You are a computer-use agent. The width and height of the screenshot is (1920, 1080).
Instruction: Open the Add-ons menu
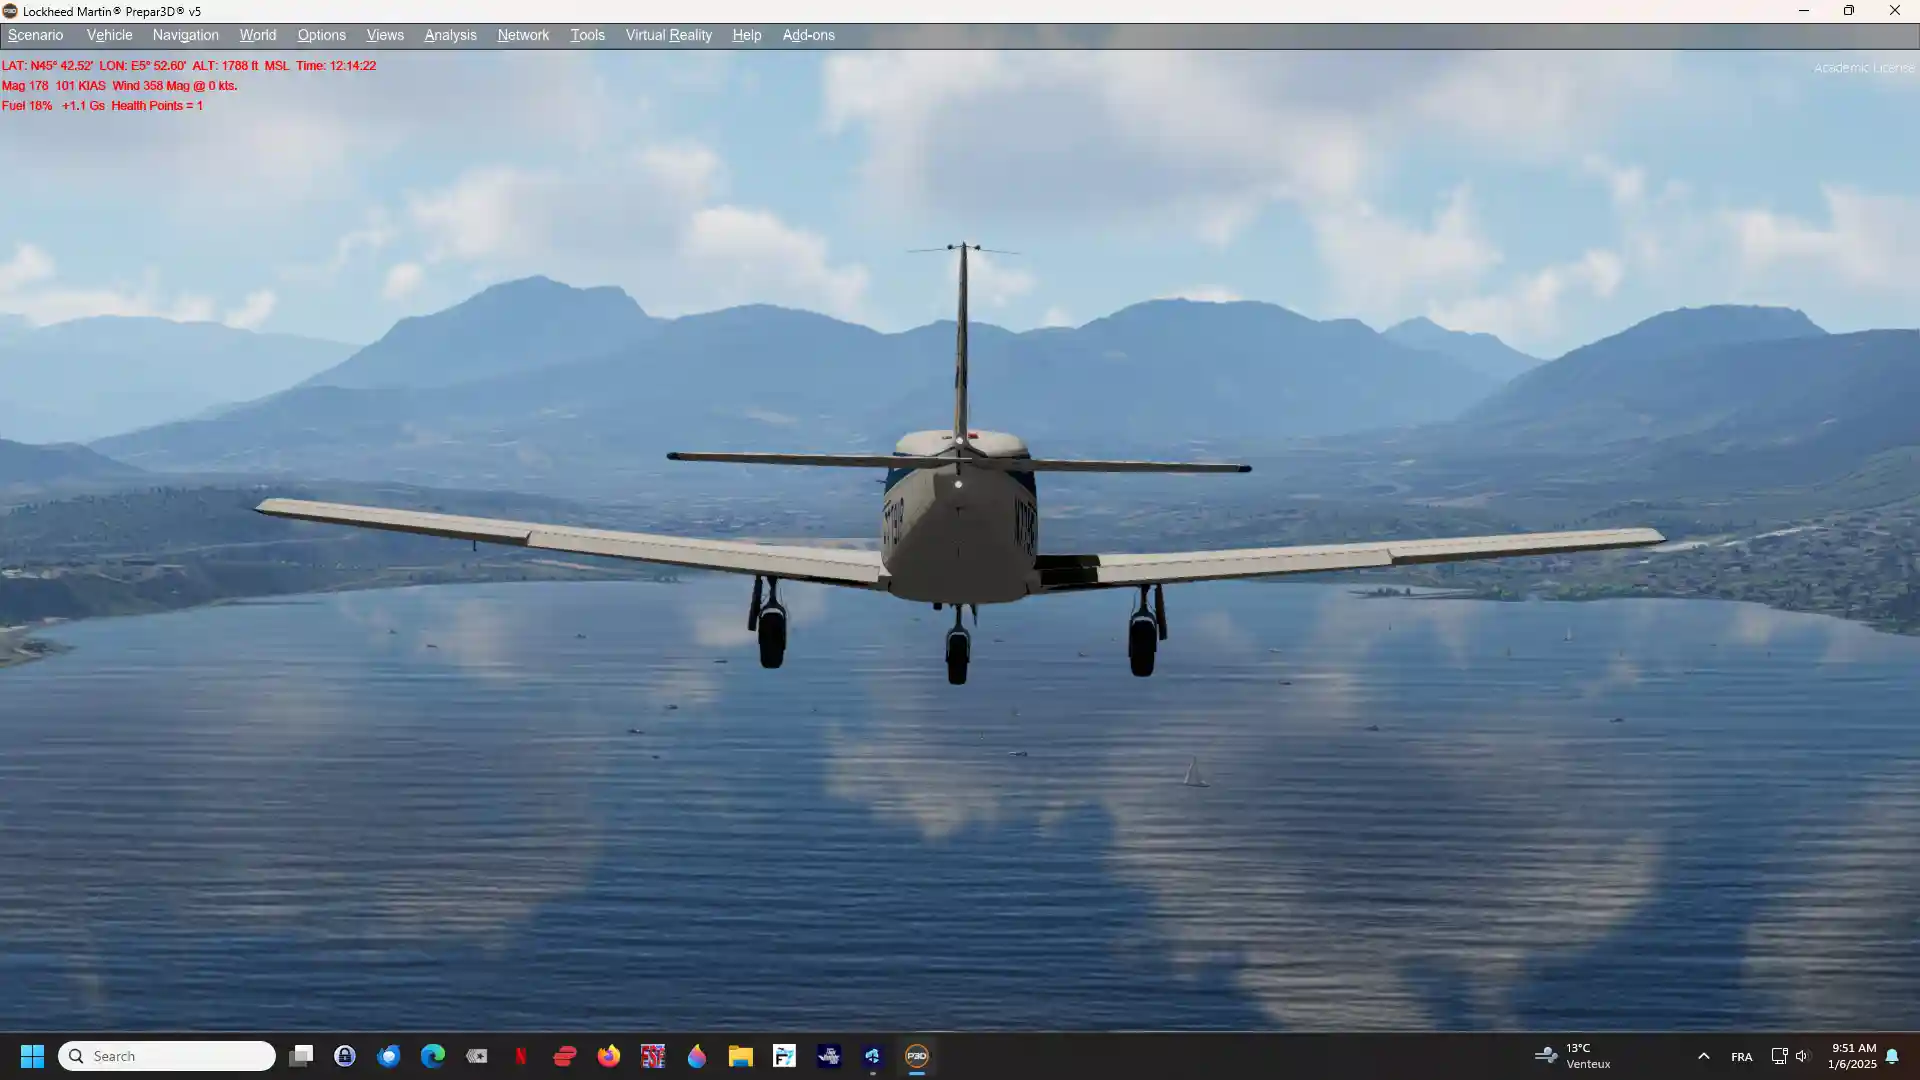click(808, 35)
